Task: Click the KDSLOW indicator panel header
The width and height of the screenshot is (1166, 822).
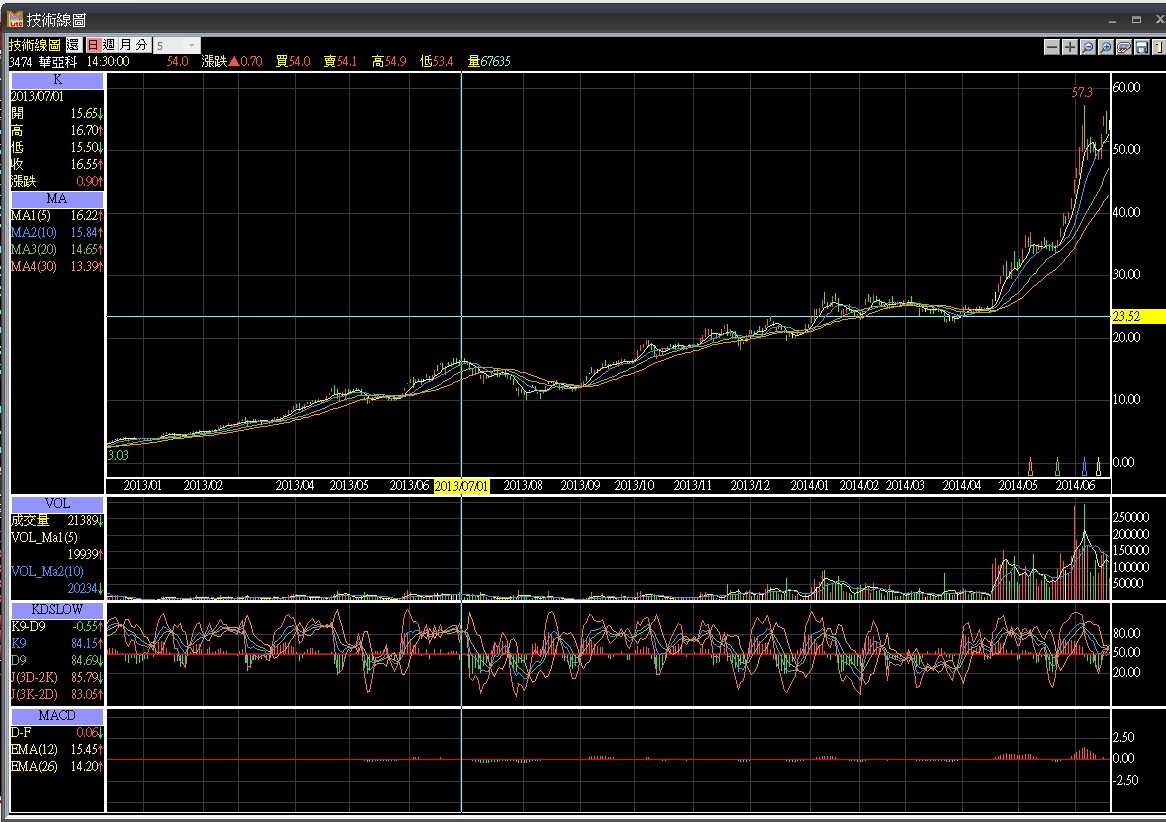Action: (x=57, y=610)
